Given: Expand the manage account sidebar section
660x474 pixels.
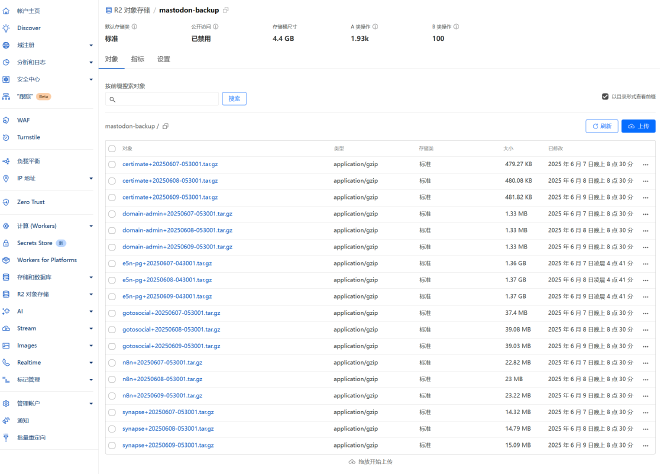Looking at the screenshot, I should point(91,403).
